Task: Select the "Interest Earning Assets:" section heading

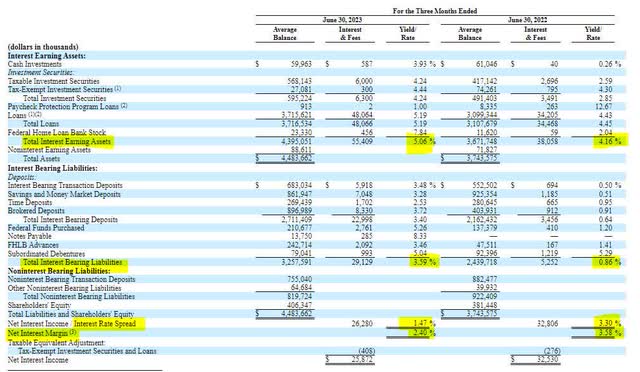Action: (x=47, y=56)
